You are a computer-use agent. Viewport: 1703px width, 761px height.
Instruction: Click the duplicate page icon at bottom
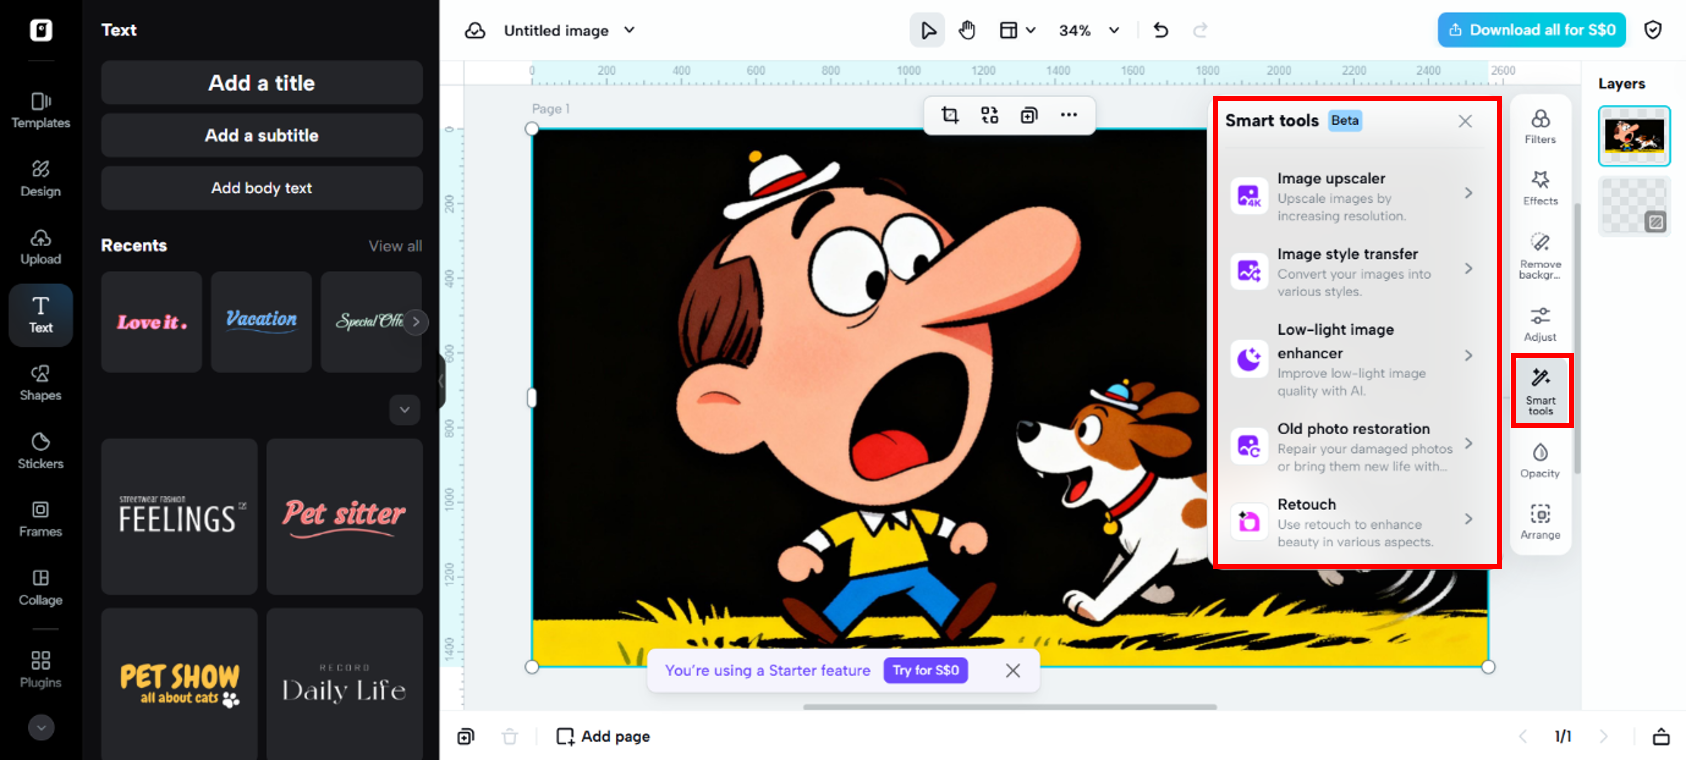(x=466, y=737)
